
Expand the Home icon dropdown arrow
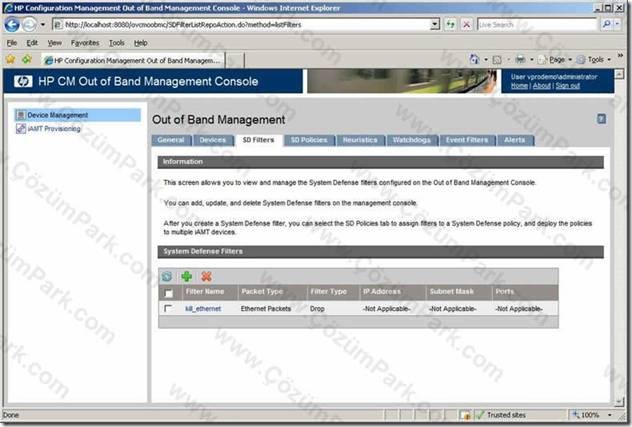tap(486, 60)
